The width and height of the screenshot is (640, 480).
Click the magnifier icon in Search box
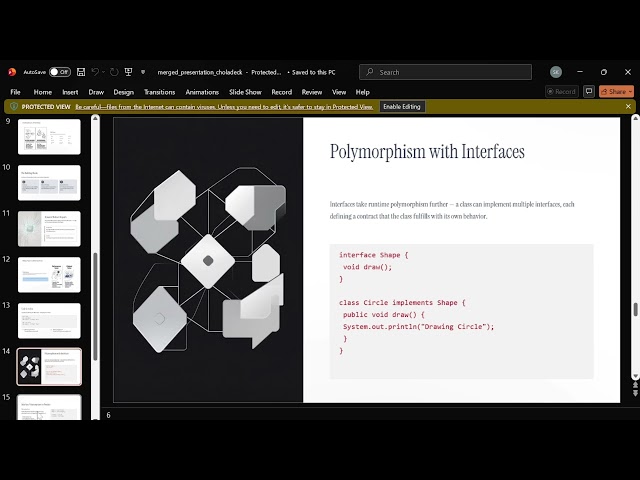[x=370, y=72]
